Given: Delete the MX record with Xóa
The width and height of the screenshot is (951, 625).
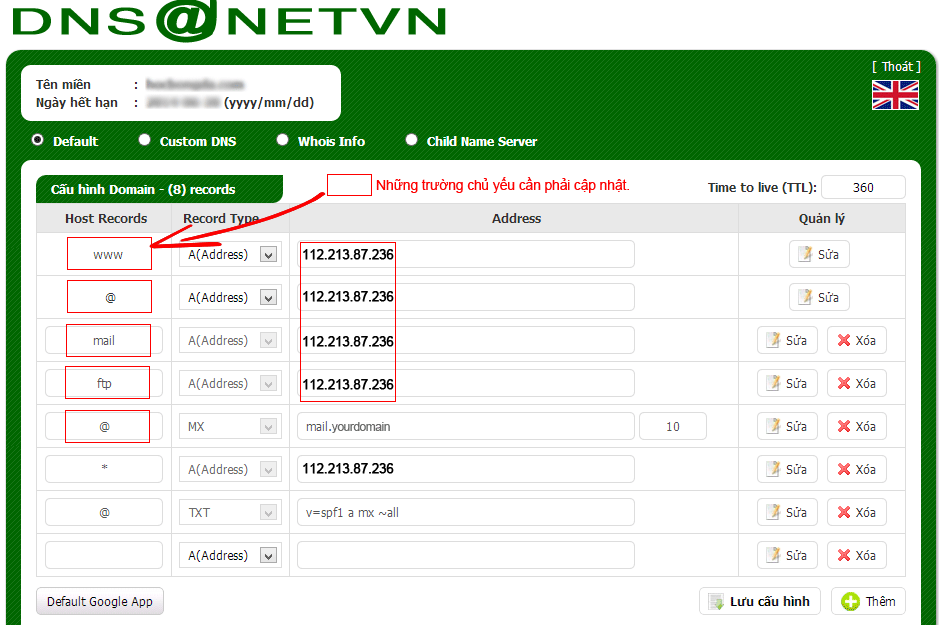Looking at the screenshot, I should (857, 427).
